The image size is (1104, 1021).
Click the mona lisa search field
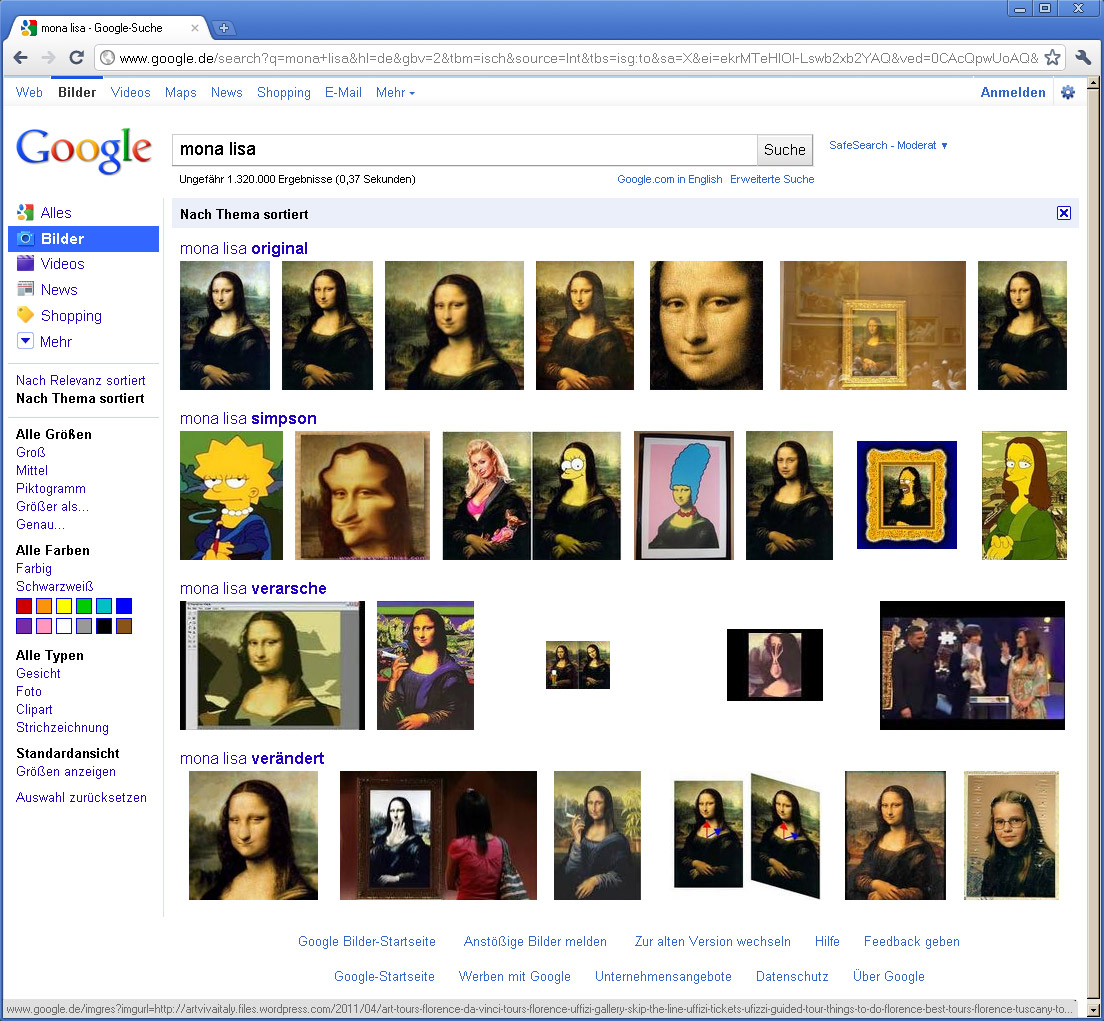click(465, 150)
